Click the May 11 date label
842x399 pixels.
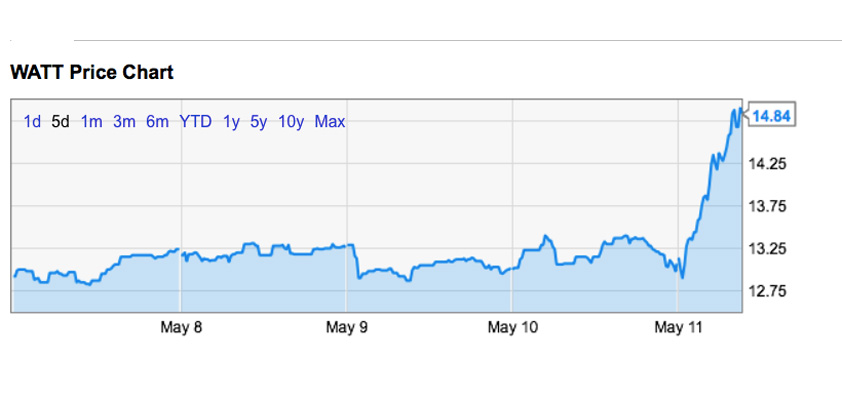coord(679,327)
